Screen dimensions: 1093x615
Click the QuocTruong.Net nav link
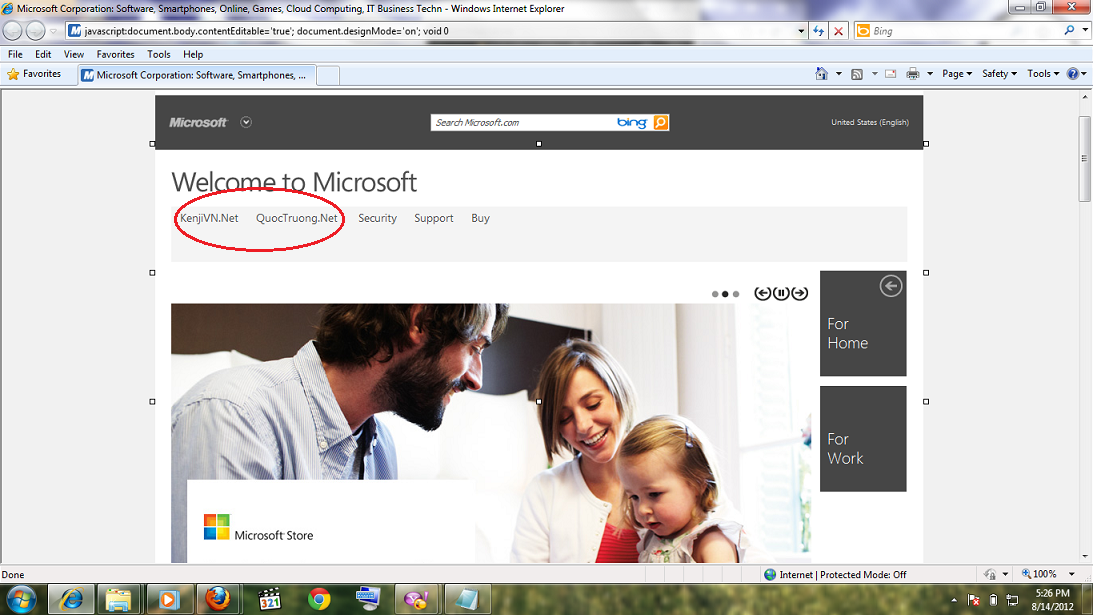(x=297, y=218)
